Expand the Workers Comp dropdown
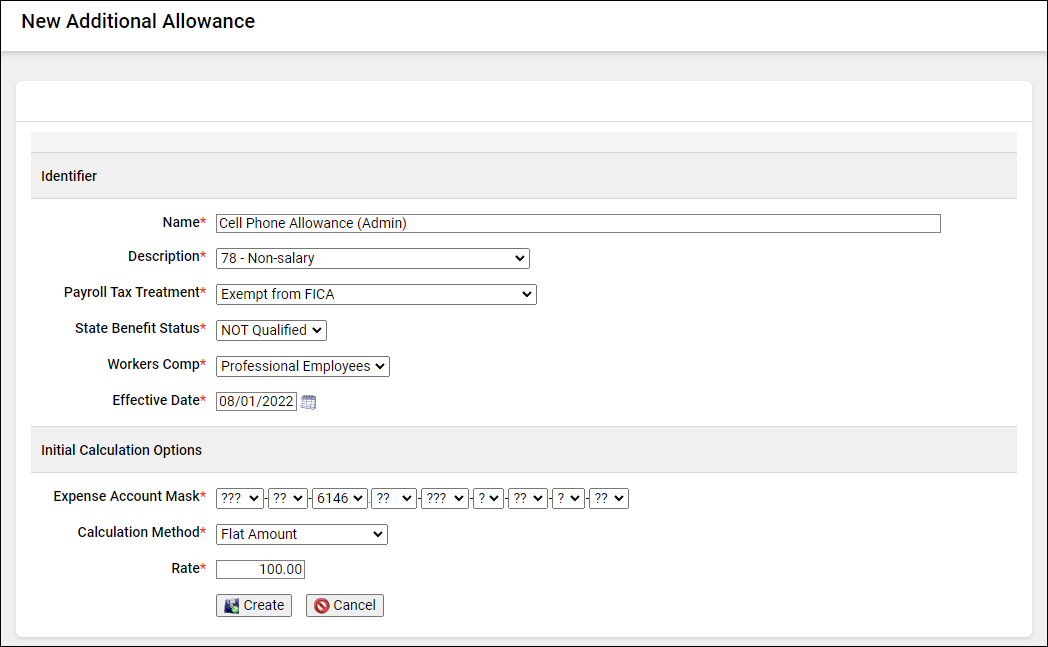 tap(302, 366)
